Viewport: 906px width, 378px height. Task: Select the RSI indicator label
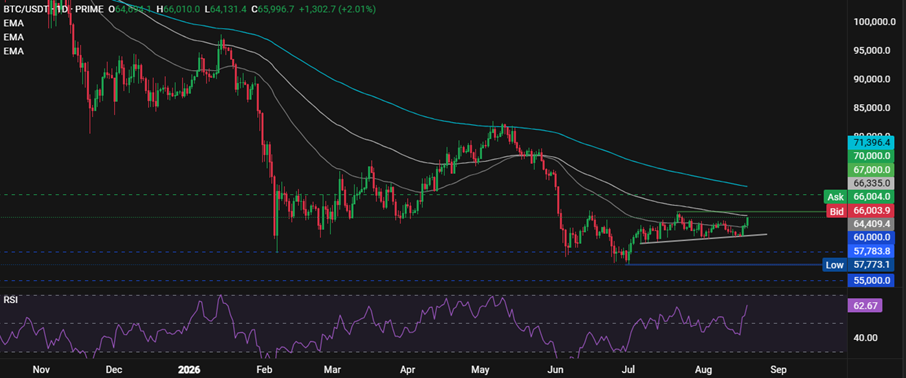coord(10,299)
